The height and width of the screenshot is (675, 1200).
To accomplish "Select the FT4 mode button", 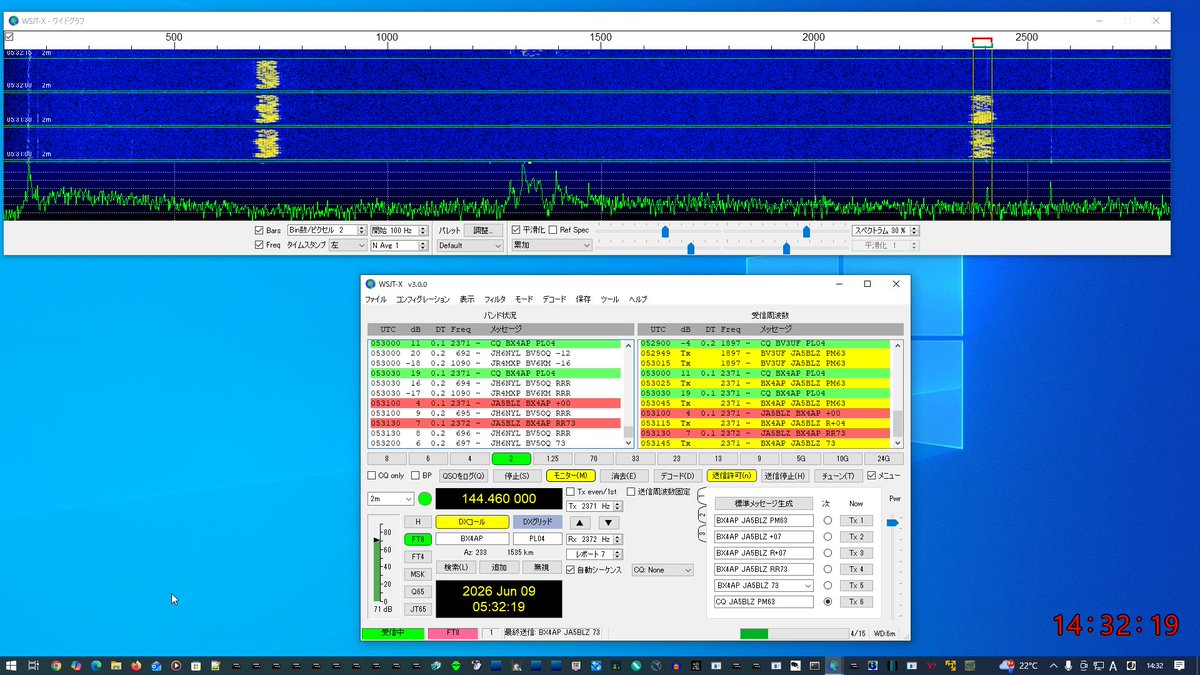I will [417, 556].
